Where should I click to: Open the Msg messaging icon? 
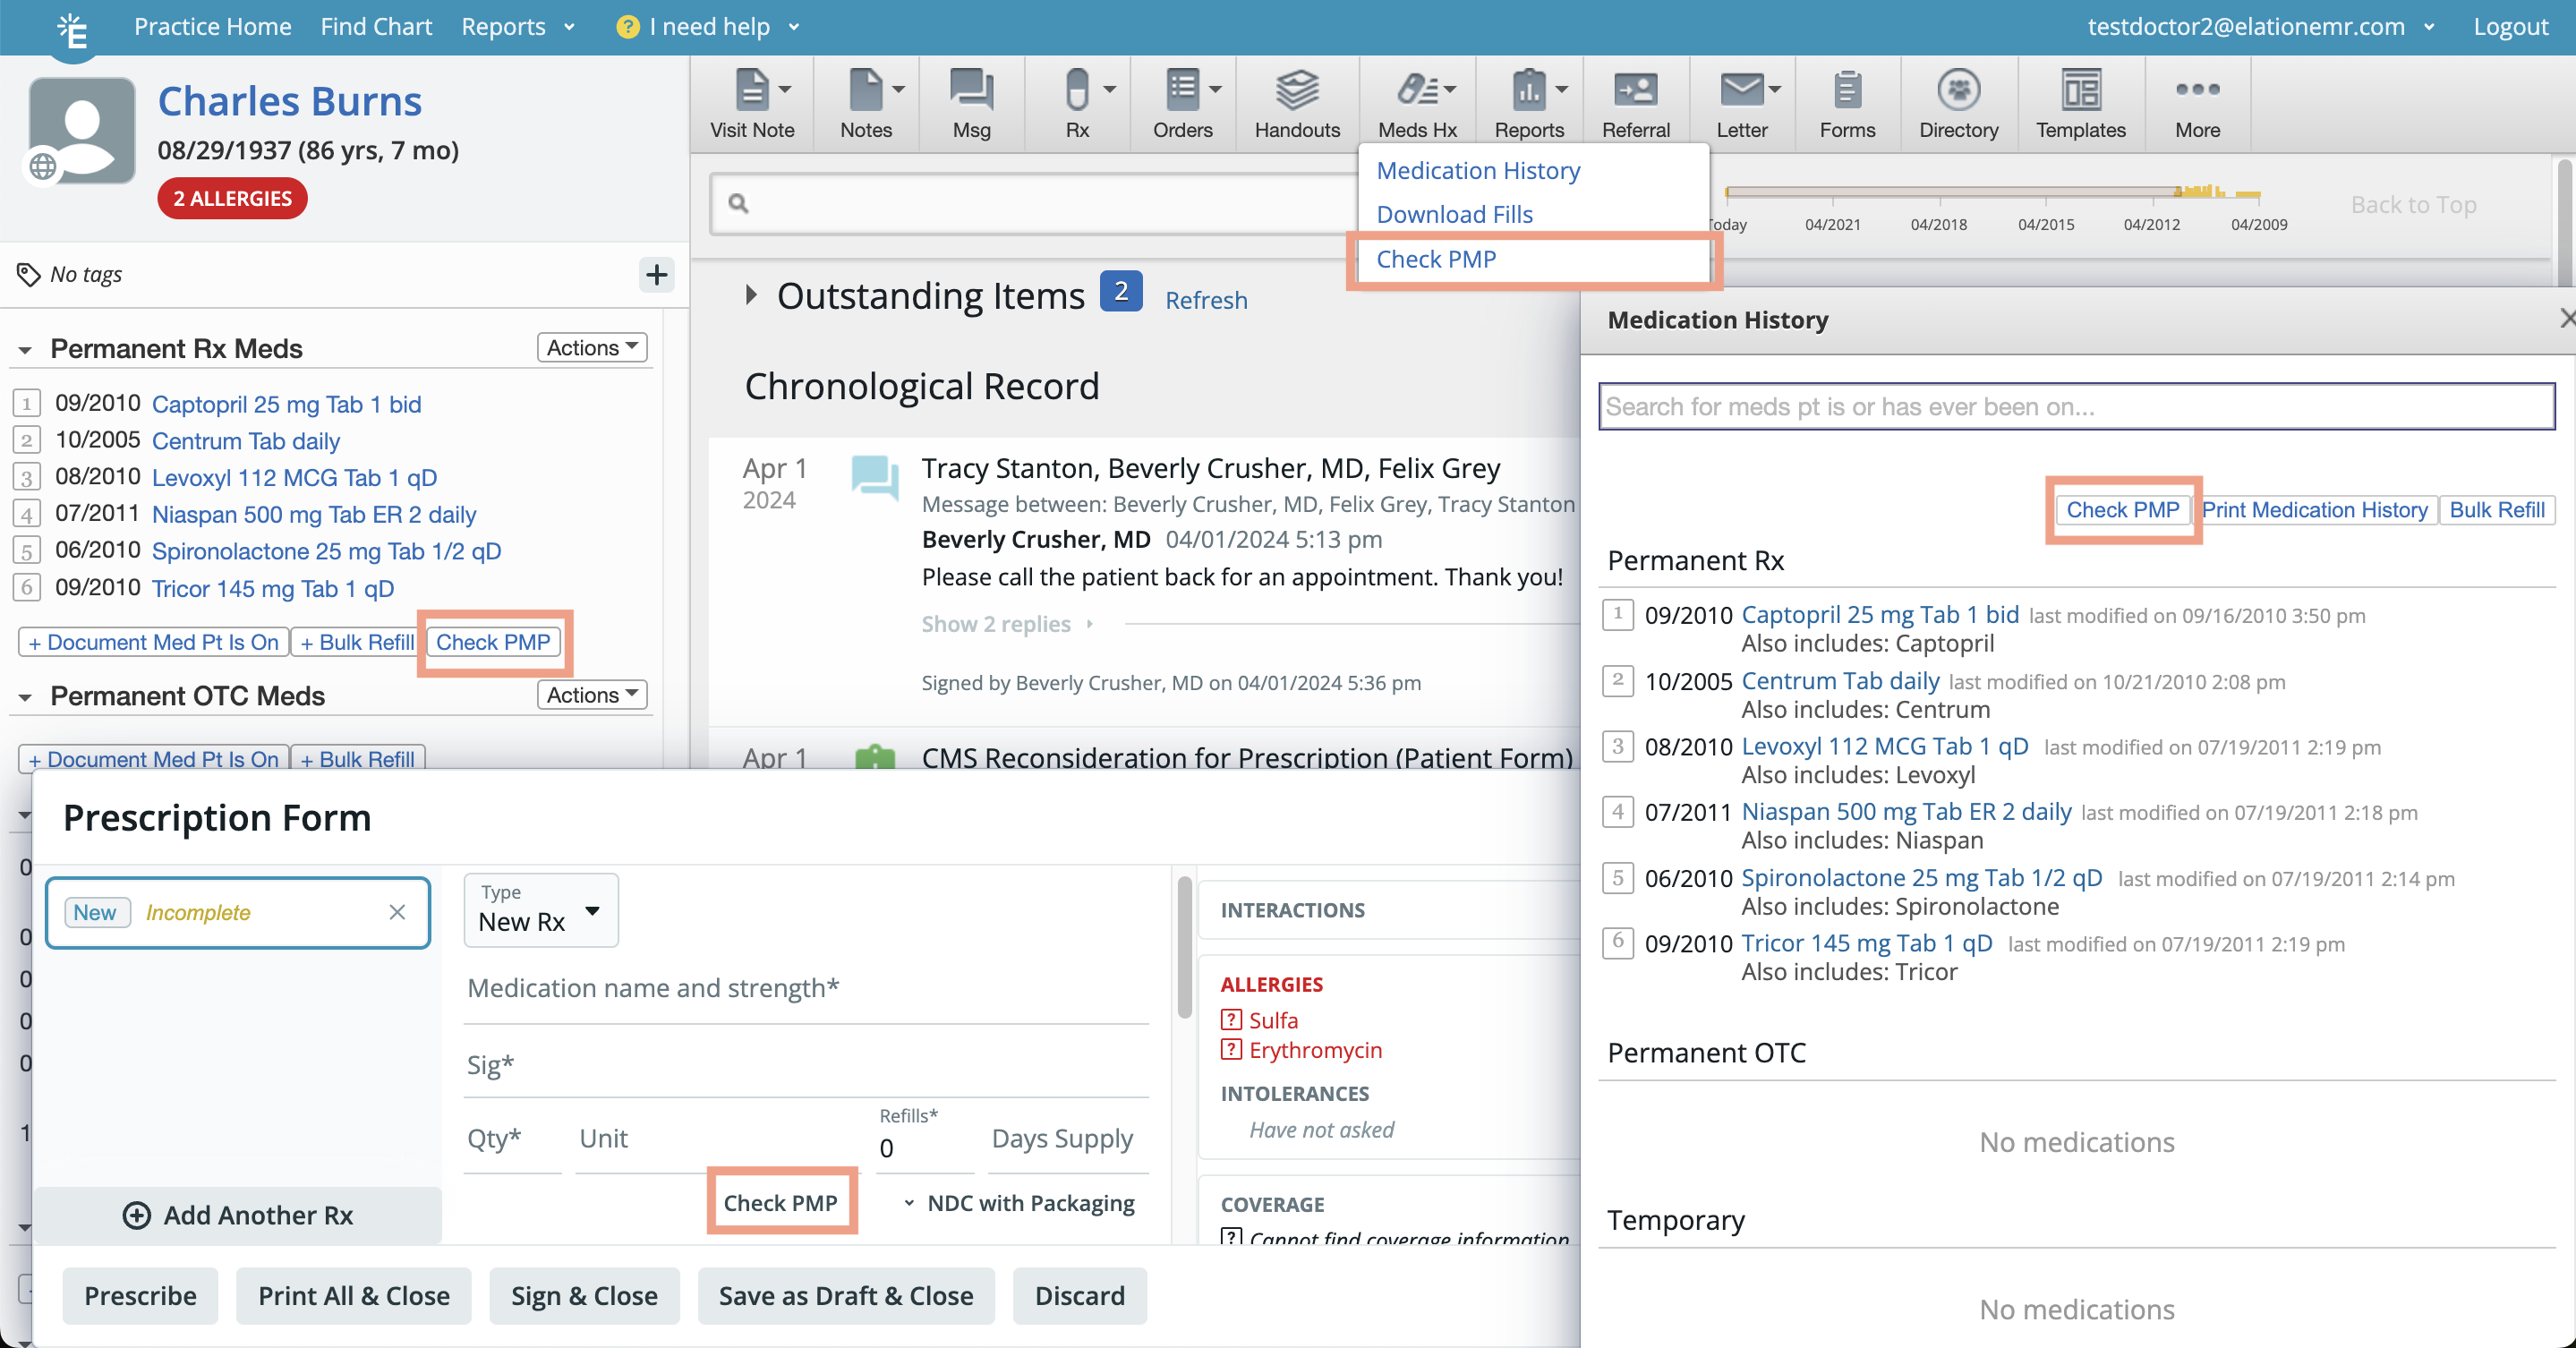click(970, 100)
